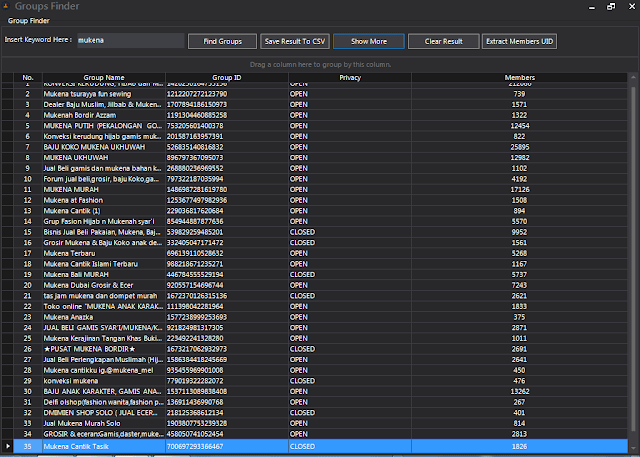Viewport: 640px width, 457px height.
Task: Select group BAJU KOKO MUKENA UKHUWAH
Action: pos(94,147)
